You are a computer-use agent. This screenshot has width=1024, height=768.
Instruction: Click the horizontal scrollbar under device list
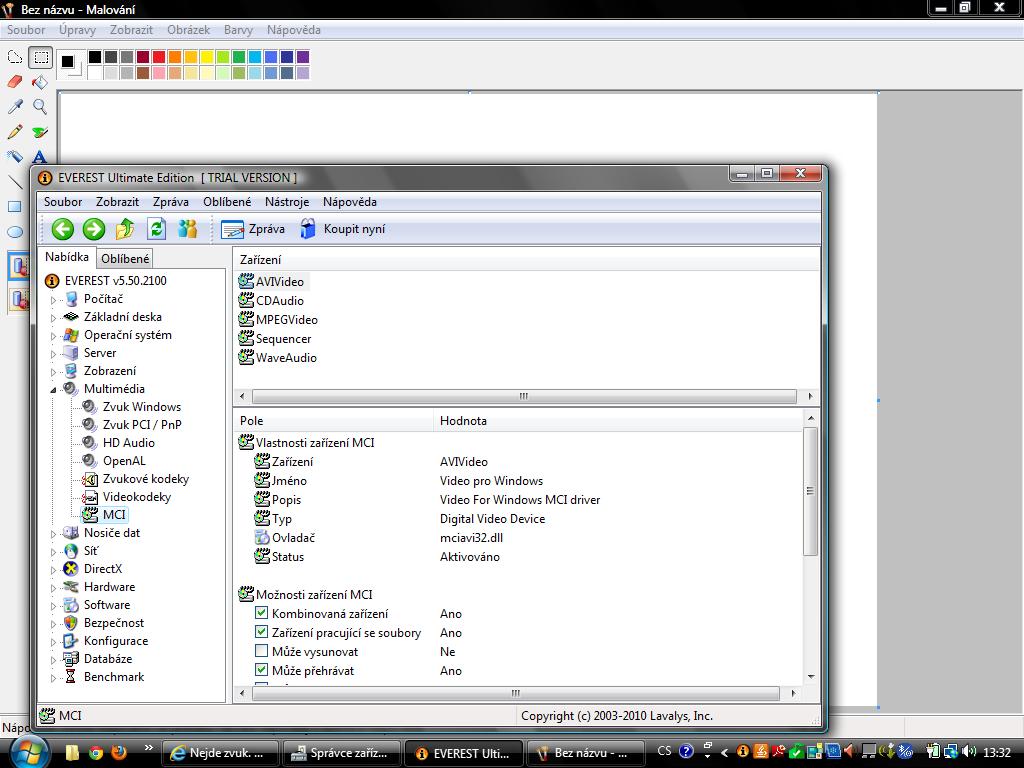tap(525, 396)
